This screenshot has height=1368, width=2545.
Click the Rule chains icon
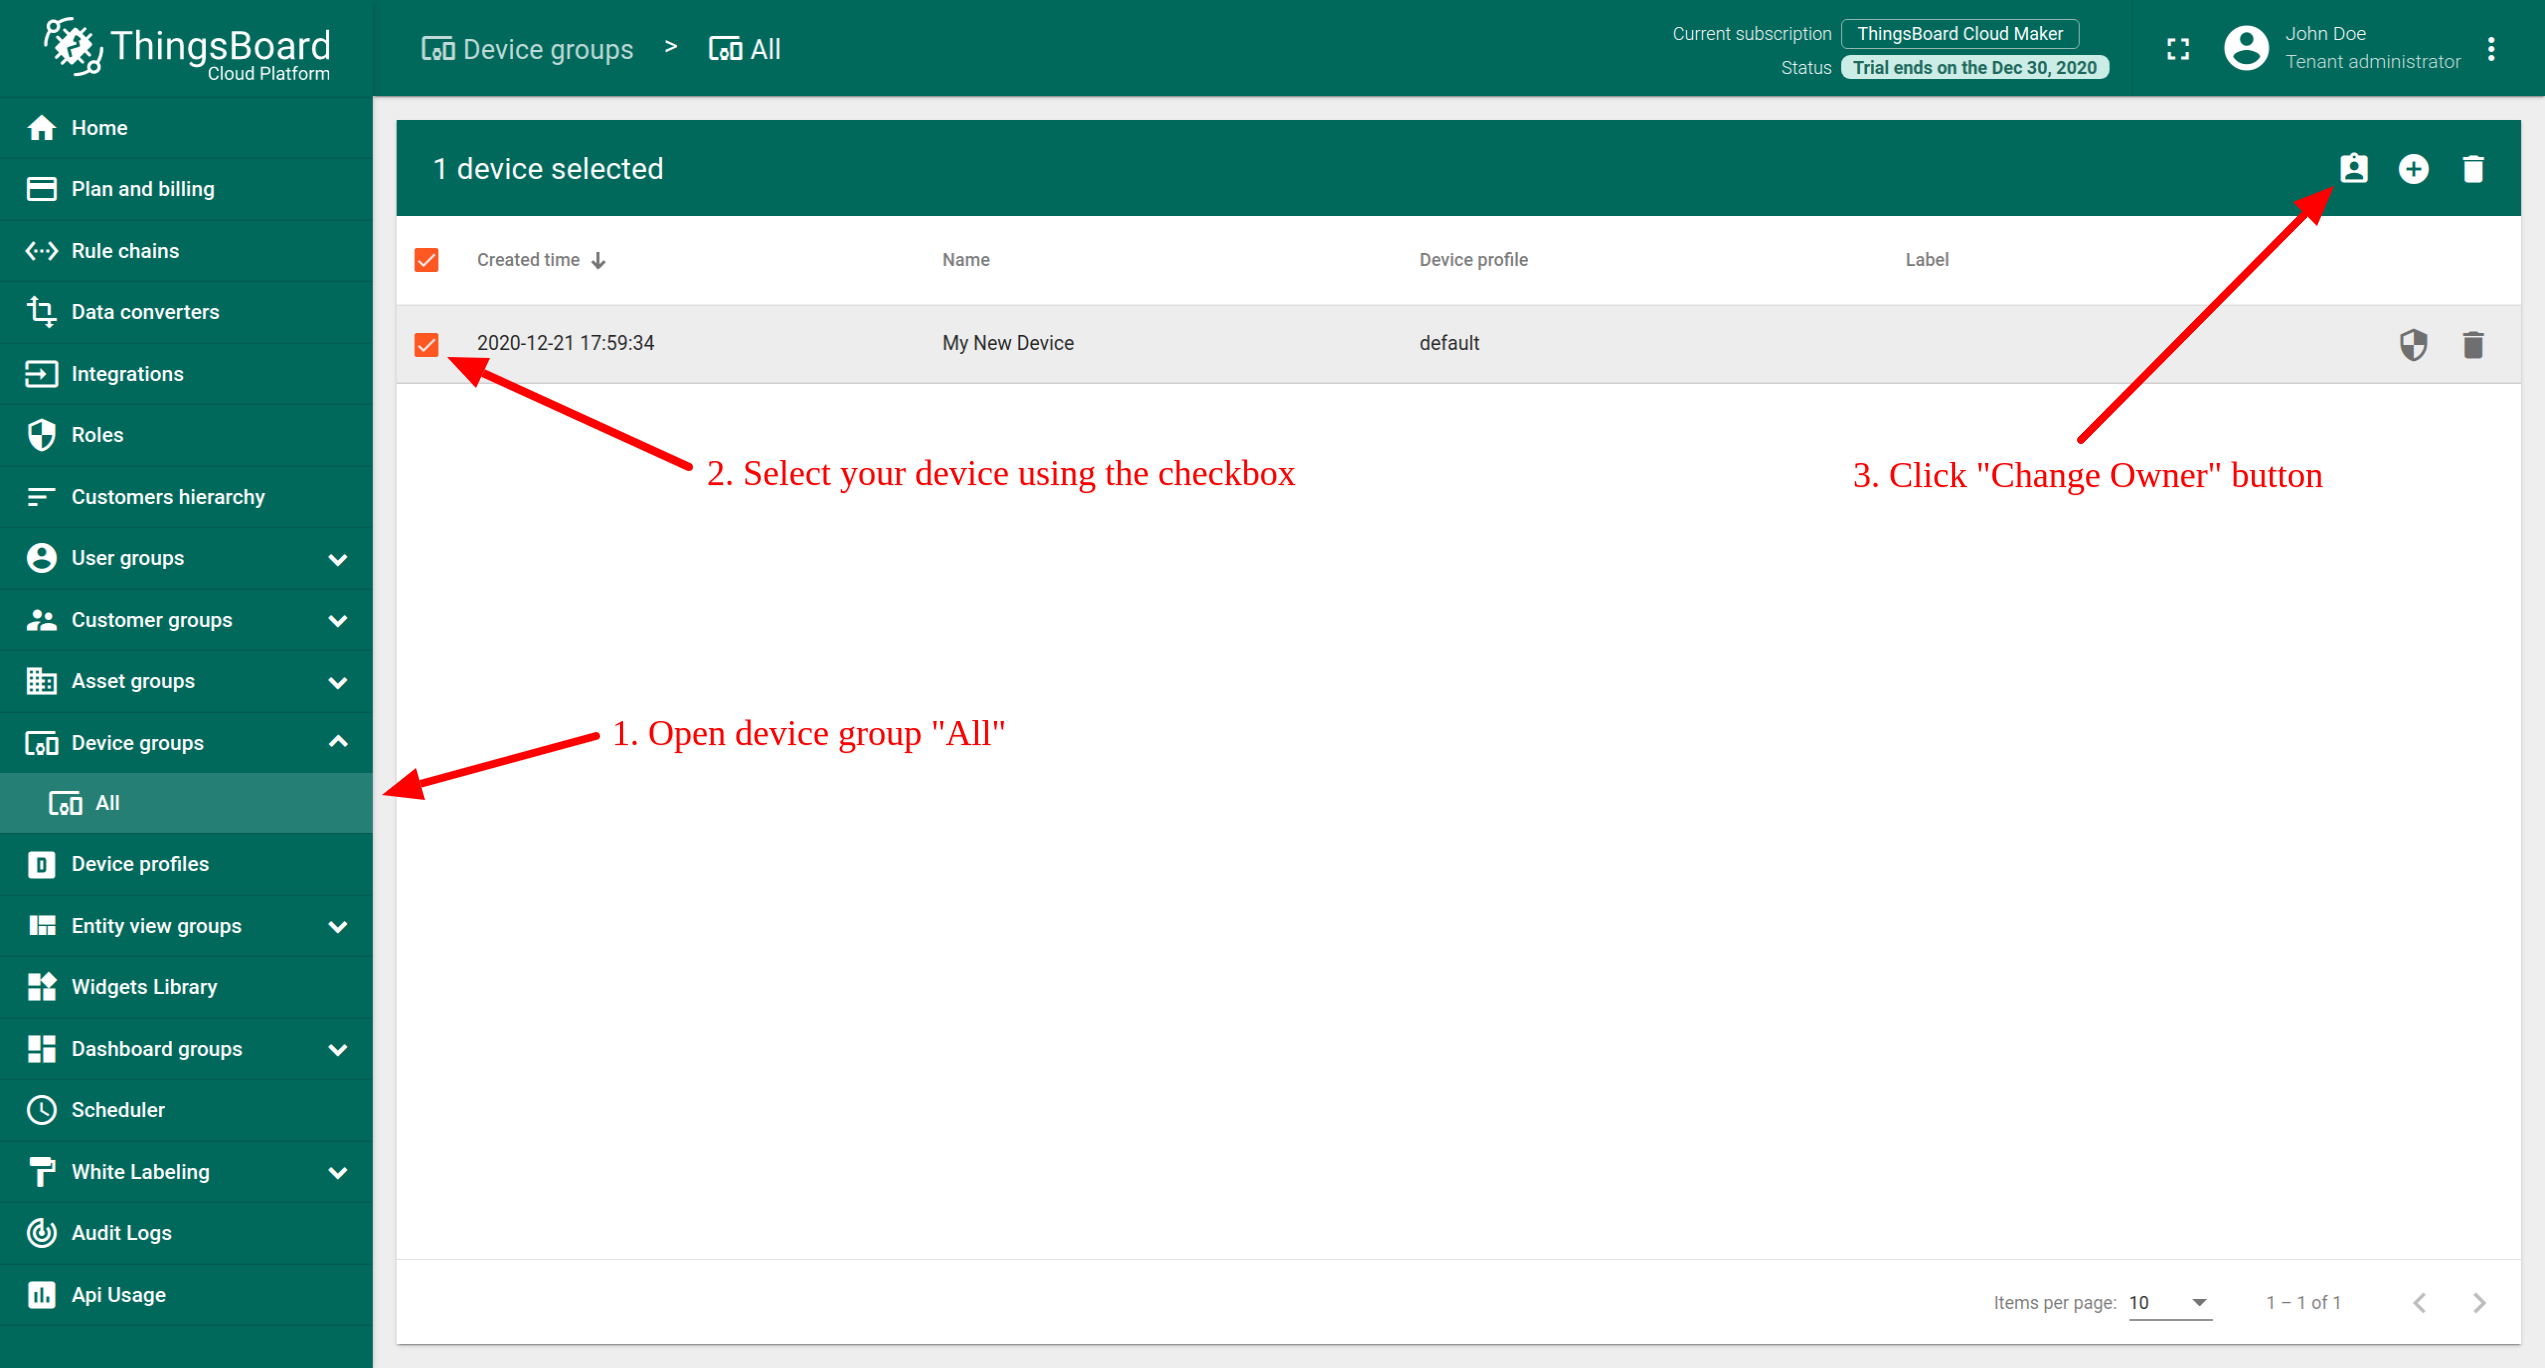[41, 251]
